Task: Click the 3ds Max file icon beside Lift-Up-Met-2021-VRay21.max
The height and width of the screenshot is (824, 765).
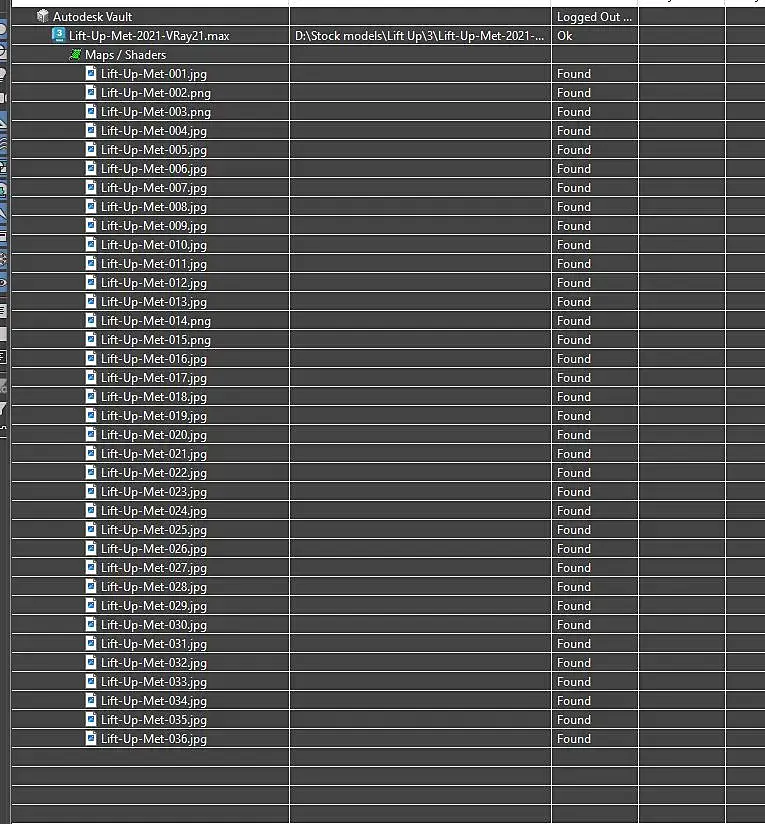Action: click(59, 35)
